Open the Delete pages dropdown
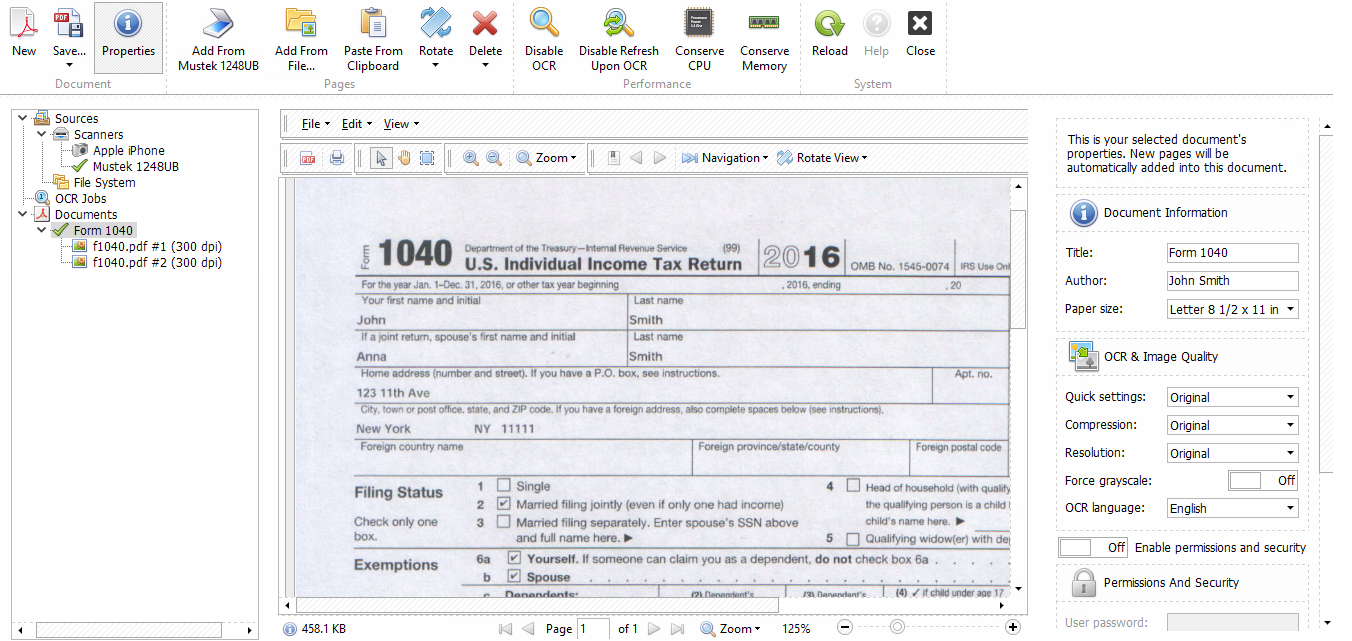The height and width of the screenshot is (641, 1352). coord(485,65)
